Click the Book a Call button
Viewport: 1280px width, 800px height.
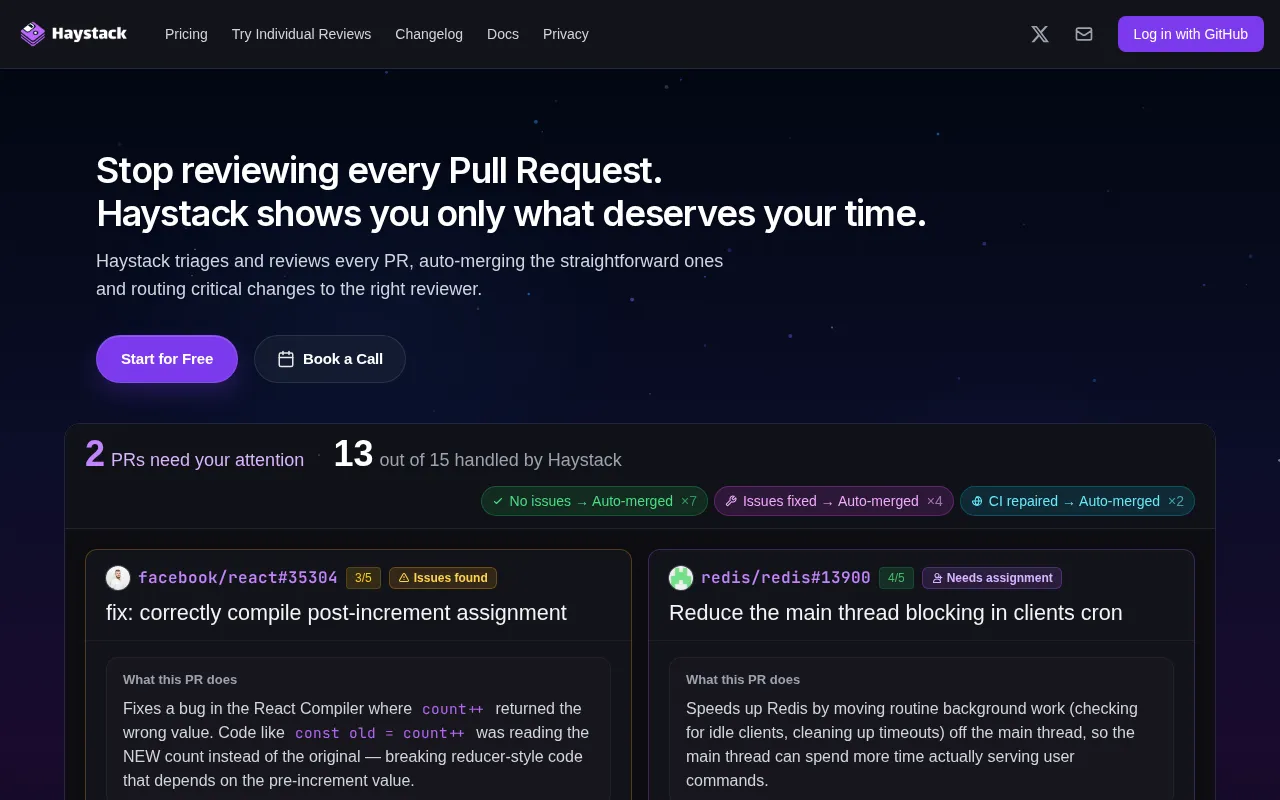(330, 359)
